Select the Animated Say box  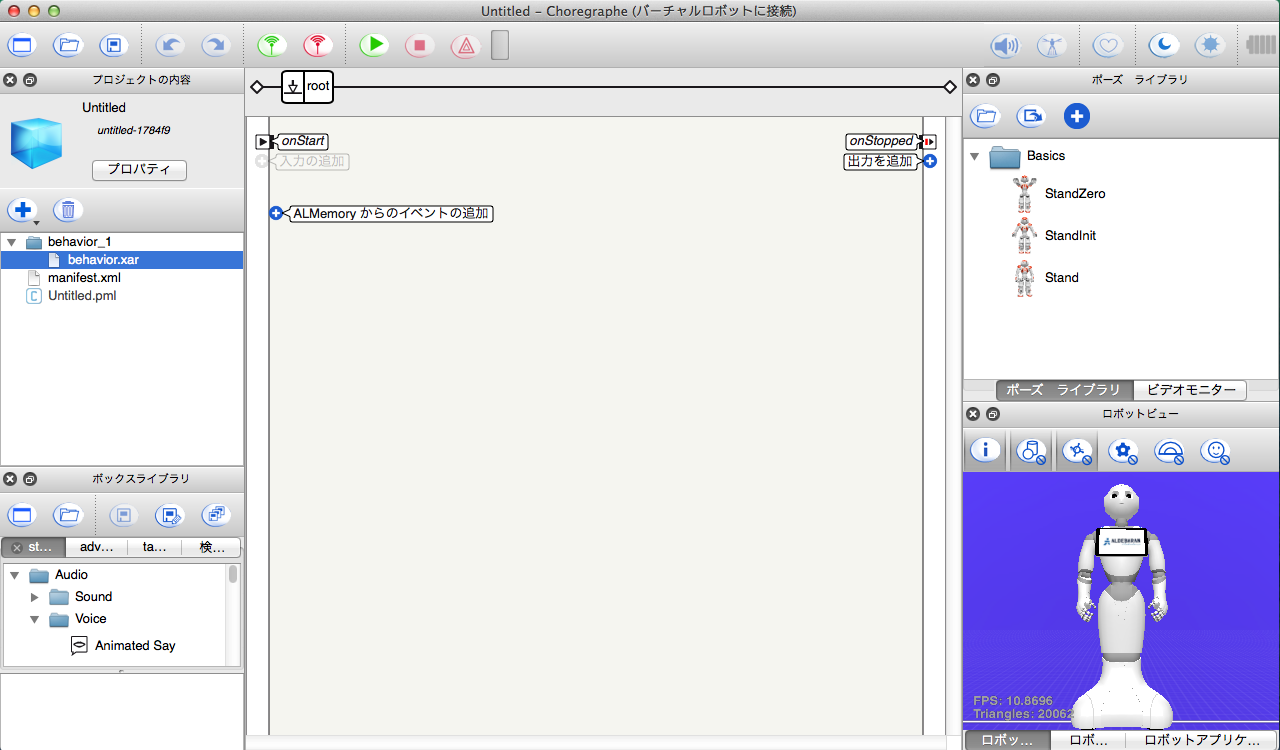pyautogui.click(x=123, y=646)
